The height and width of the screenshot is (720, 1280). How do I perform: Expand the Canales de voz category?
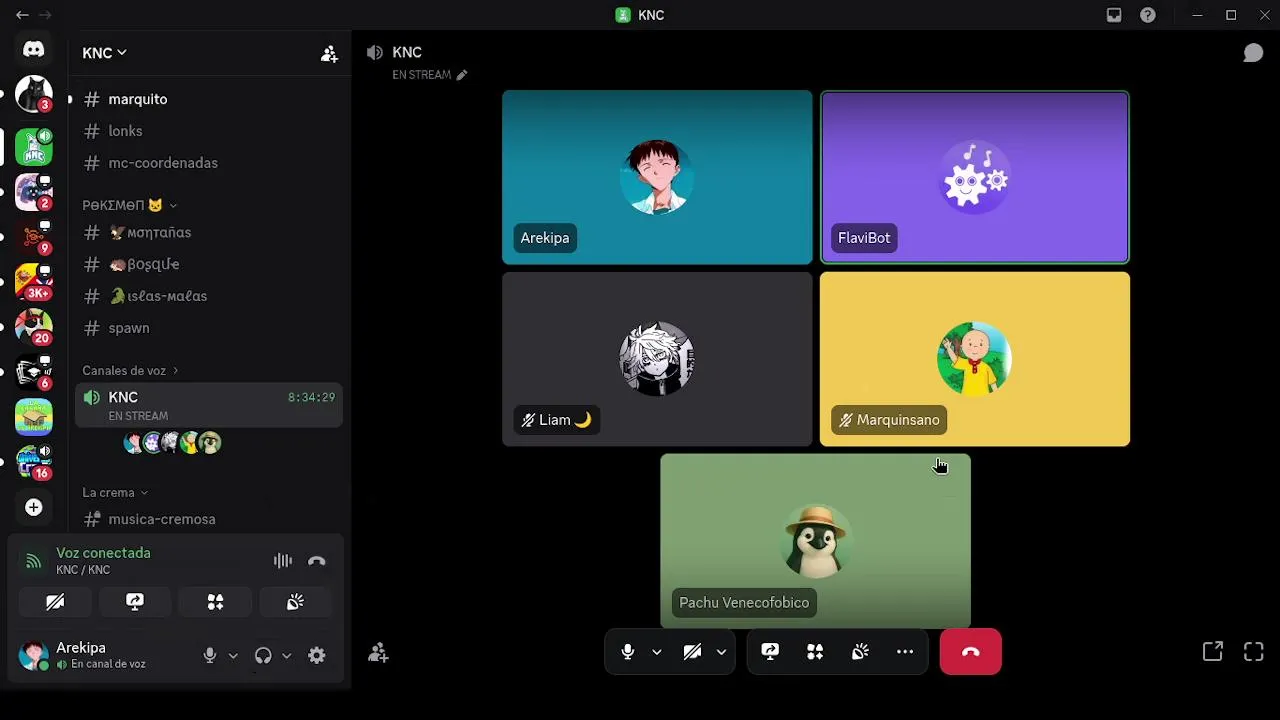click(130, 371)
